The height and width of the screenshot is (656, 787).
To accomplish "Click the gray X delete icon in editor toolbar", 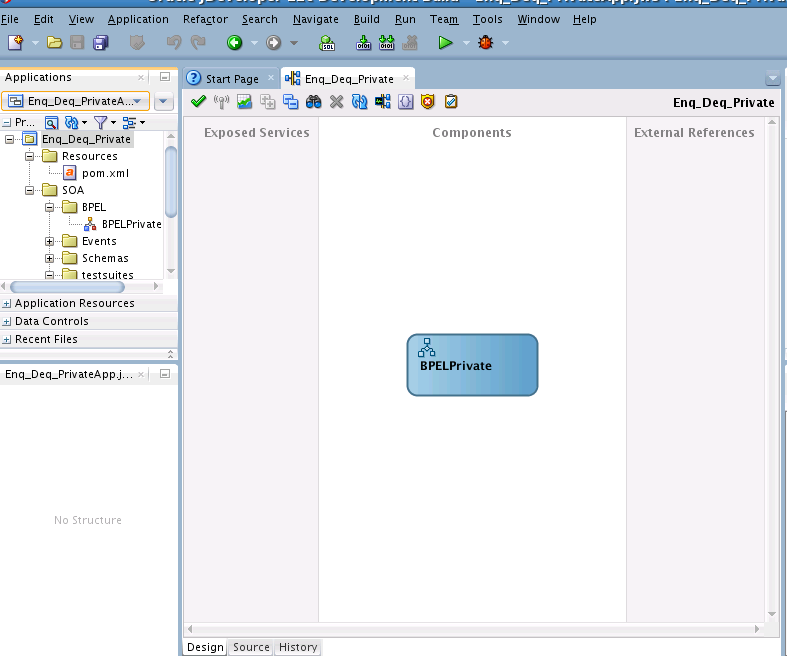I will [x=336, y=101].
